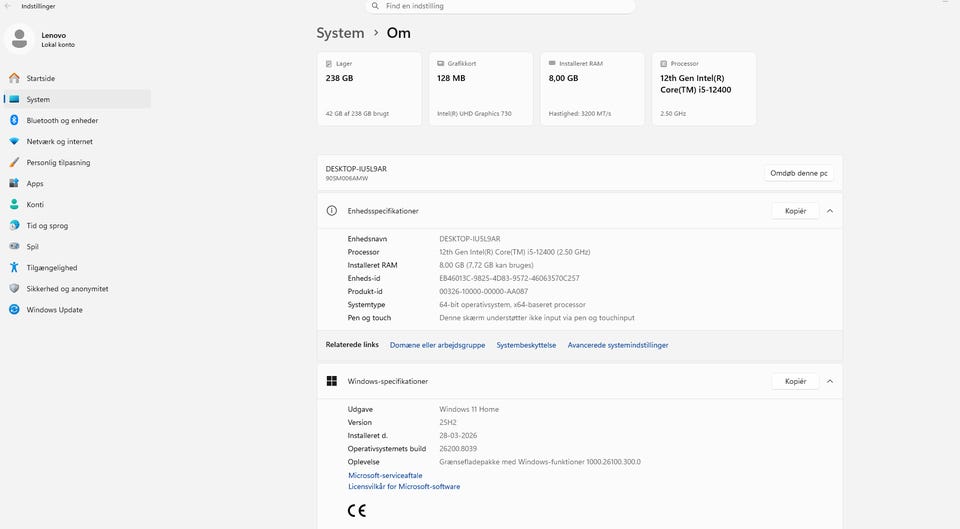The height and width of the screenshot is (529, 960).
Task: Click the Microsoft-serviceaftale link
Action: tap(385, 476)
